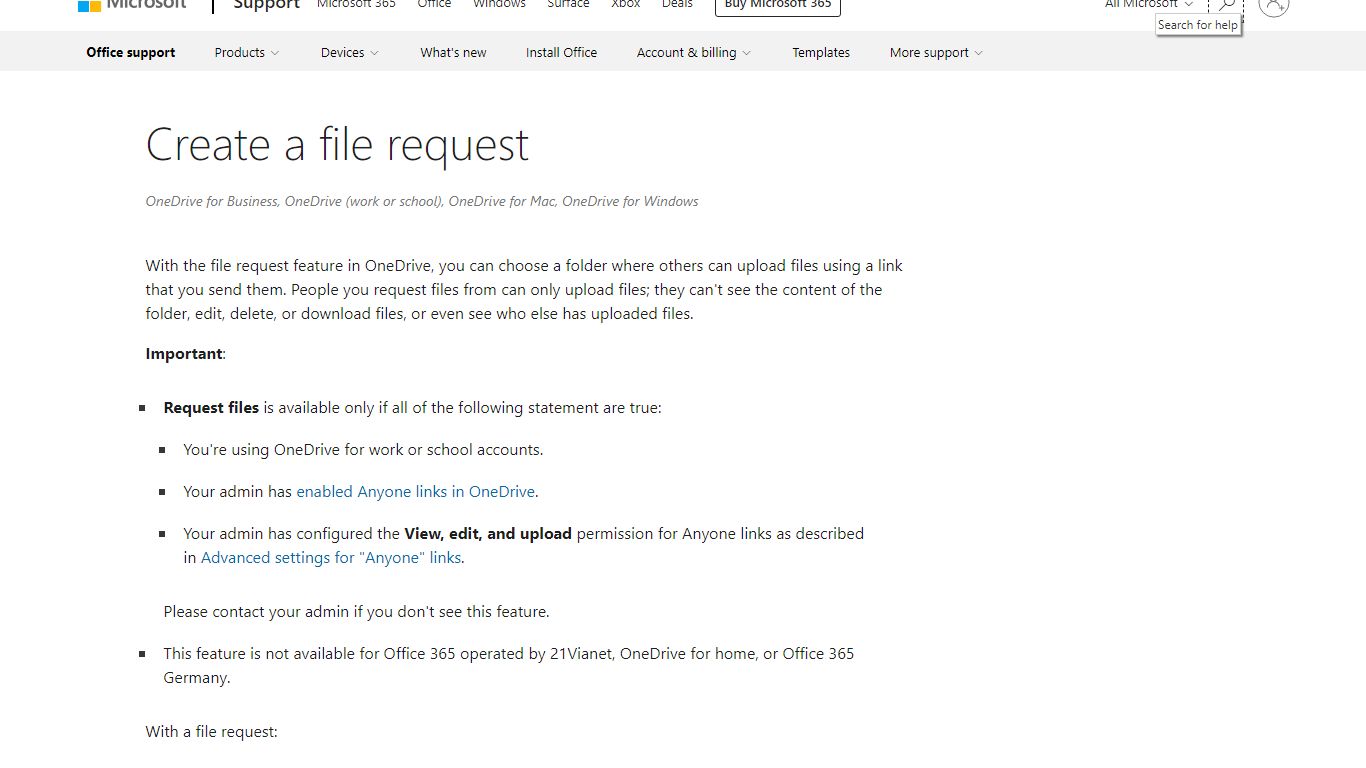Click the Create a file request heading
Image resolution: width=1366 pixels, height=768 pixels.
[x=337, y=146]
